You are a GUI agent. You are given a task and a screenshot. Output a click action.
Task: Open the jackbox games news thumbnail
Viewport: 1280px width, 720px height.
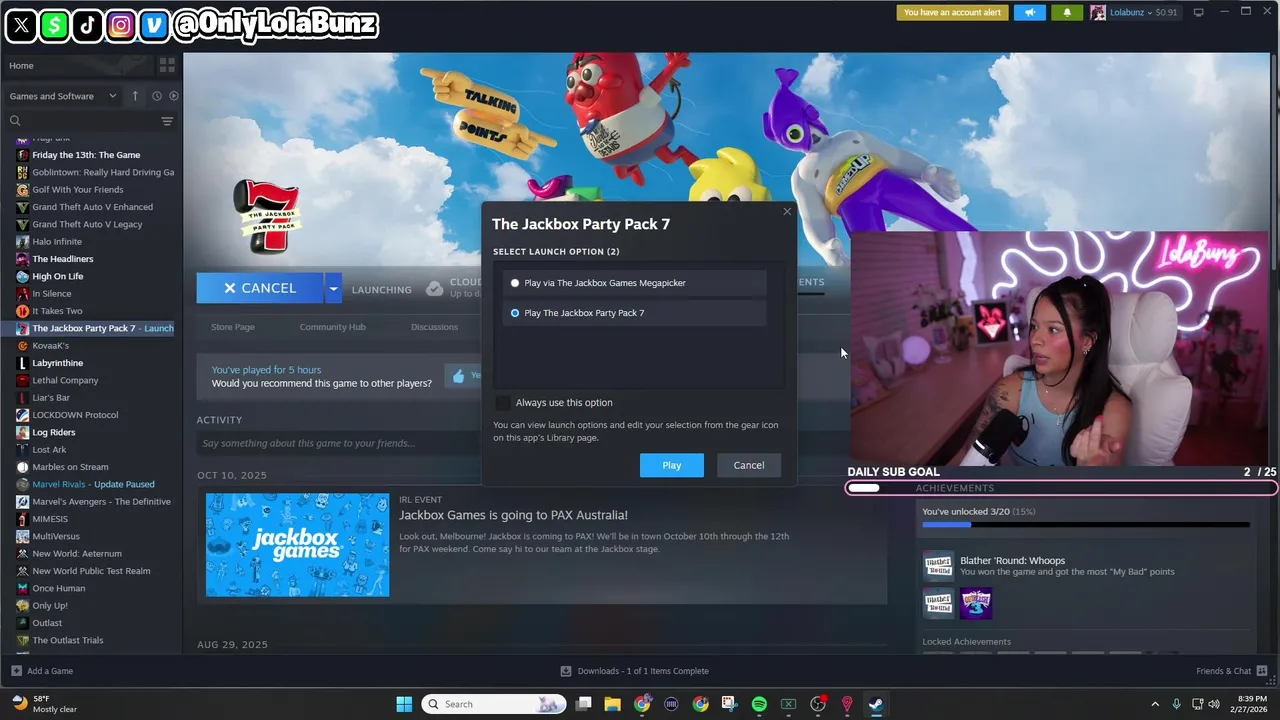pos(298,545)
